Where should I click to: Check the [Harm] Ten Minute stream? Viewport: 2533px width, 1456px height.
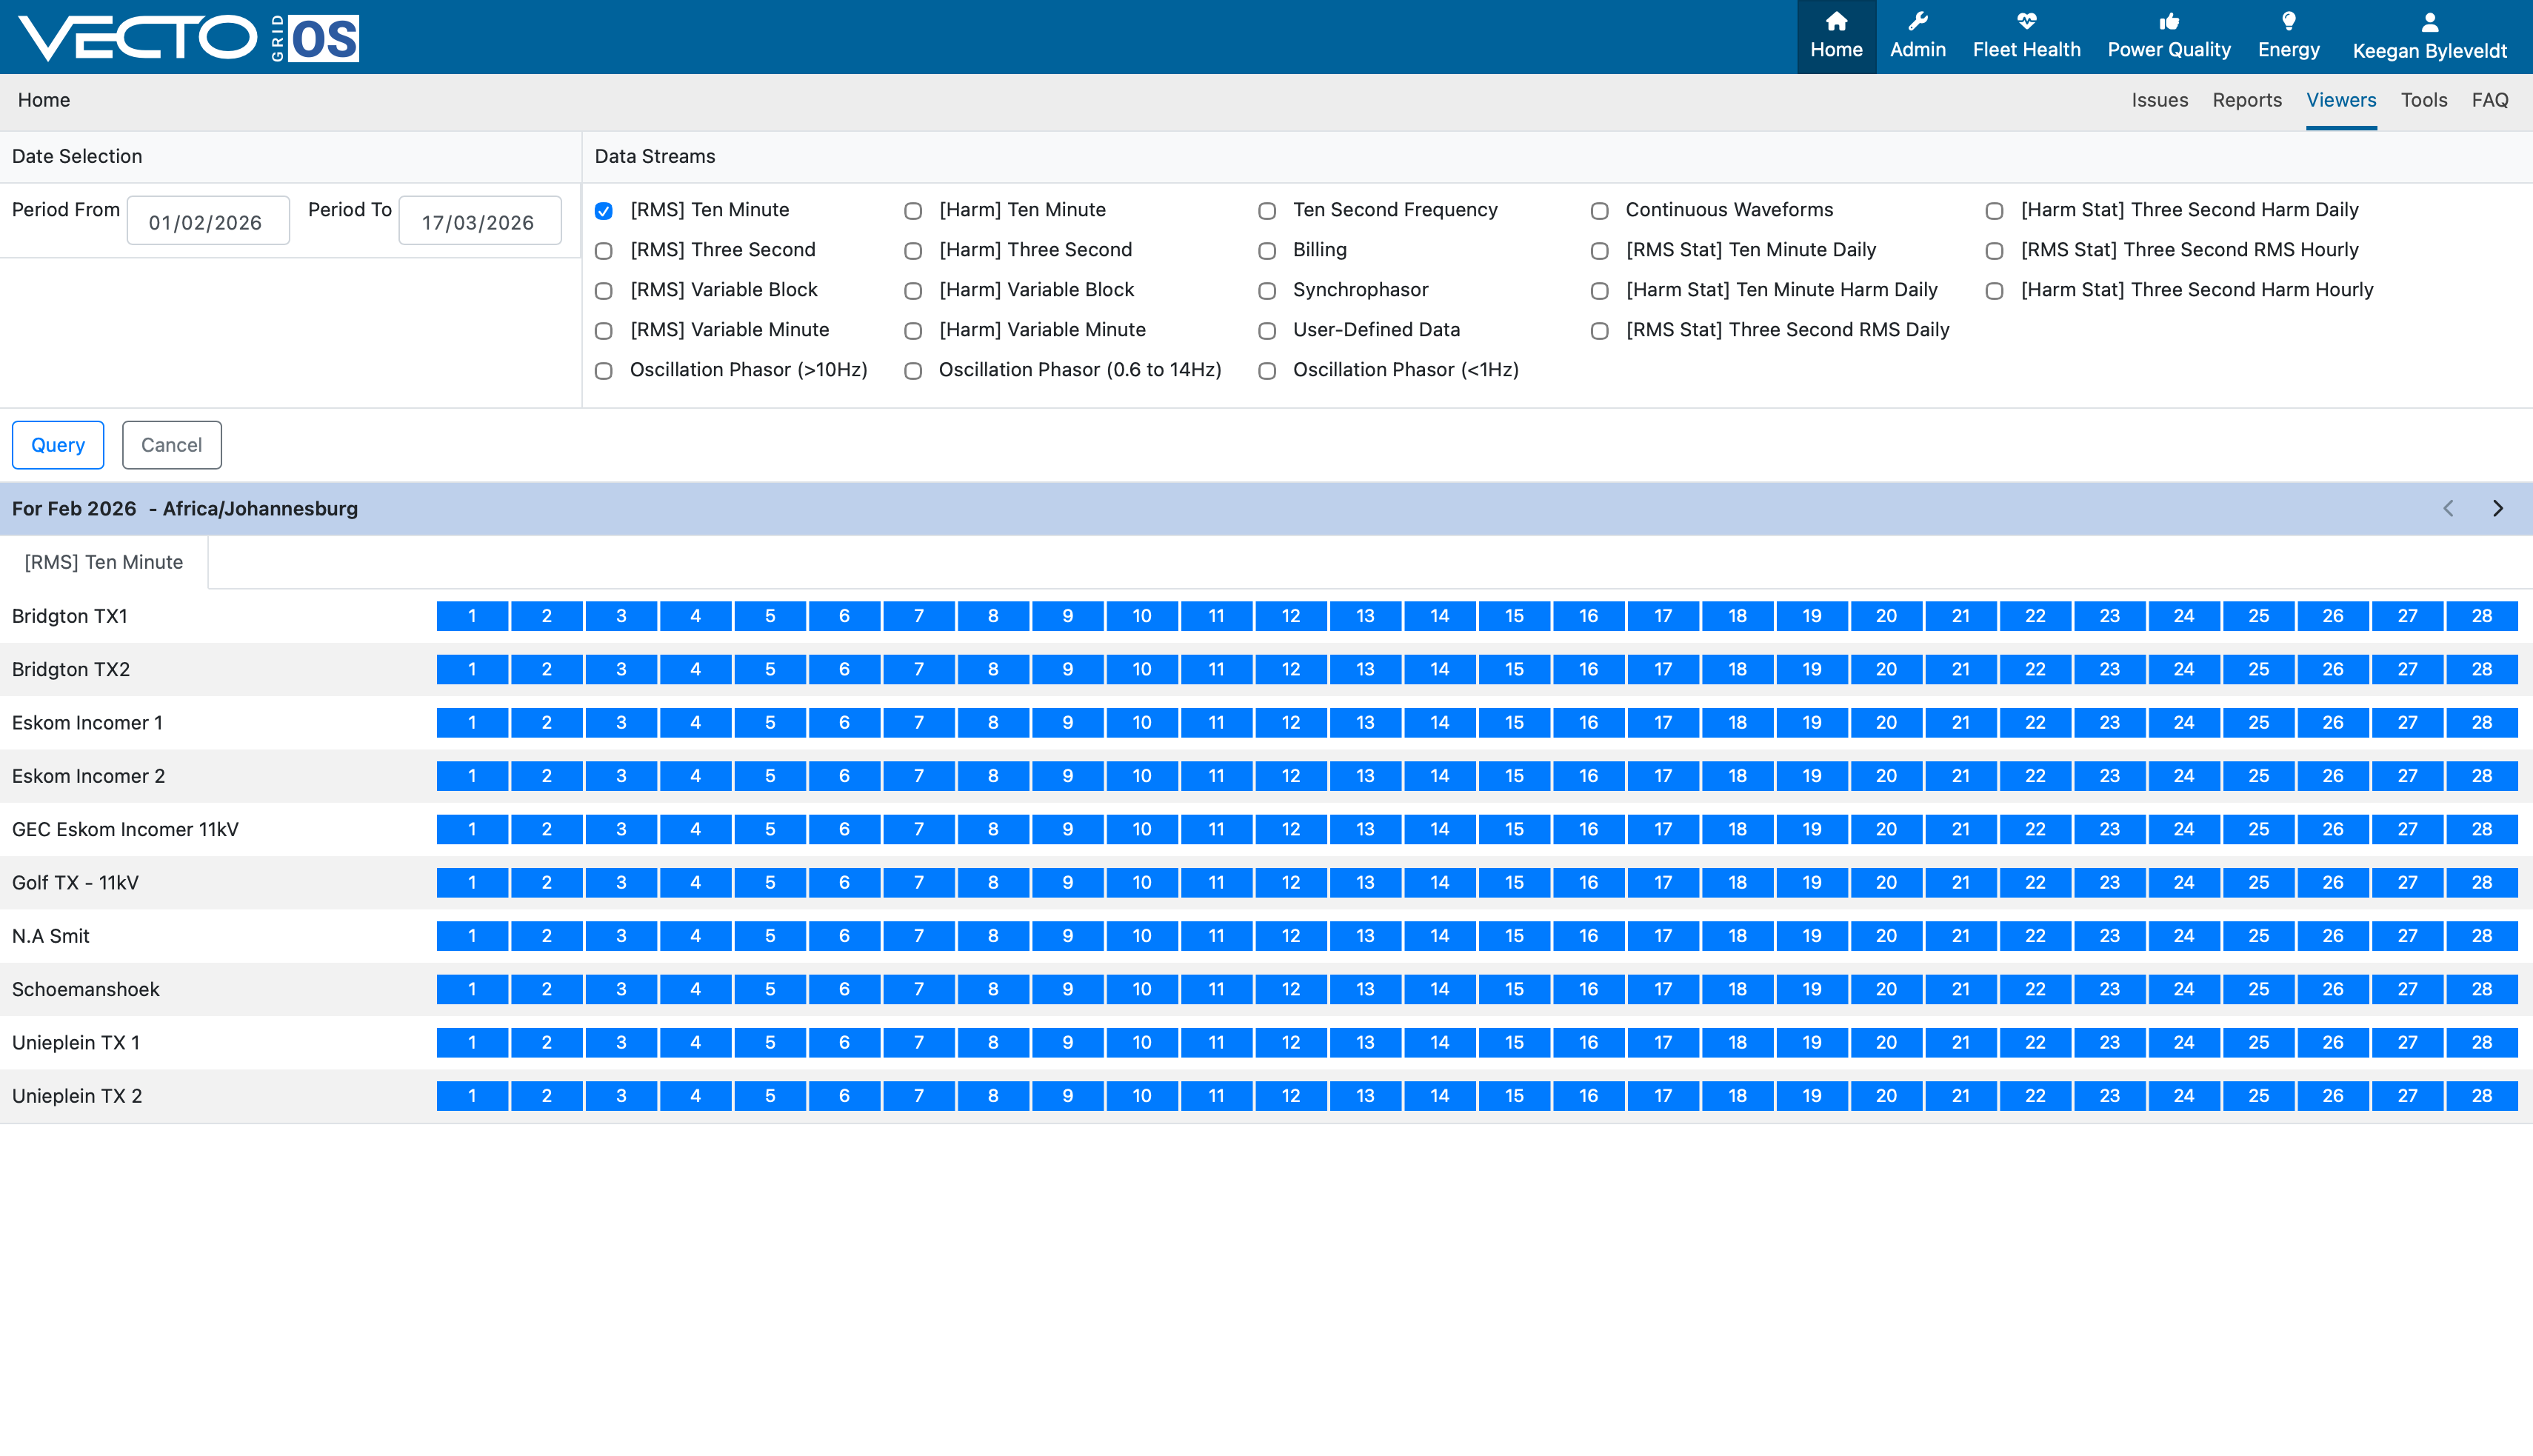click(912, 211)
